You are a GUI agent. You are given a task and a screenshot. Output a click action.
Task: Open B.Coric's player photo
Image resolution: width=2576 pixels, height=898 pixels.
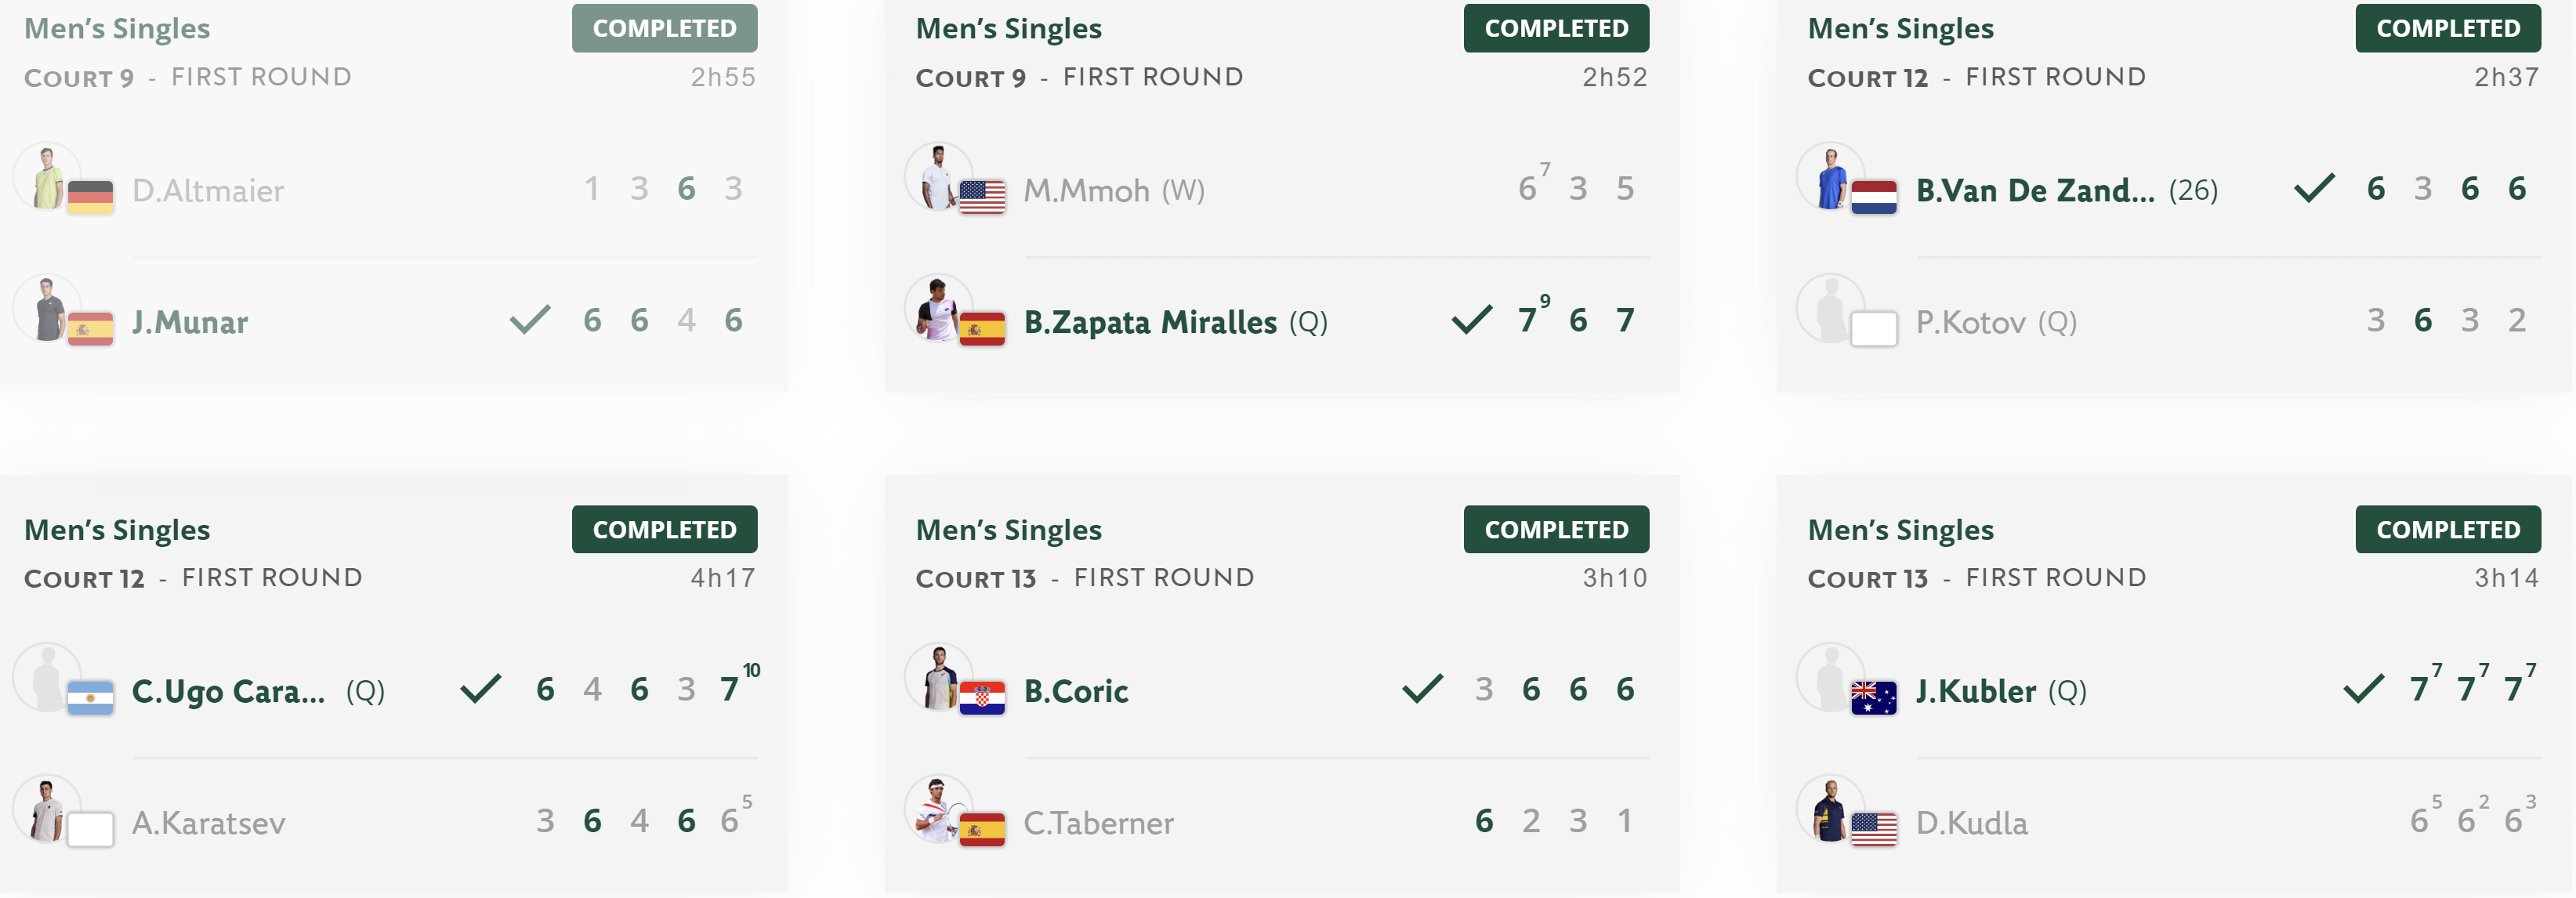tap(939, 677)
